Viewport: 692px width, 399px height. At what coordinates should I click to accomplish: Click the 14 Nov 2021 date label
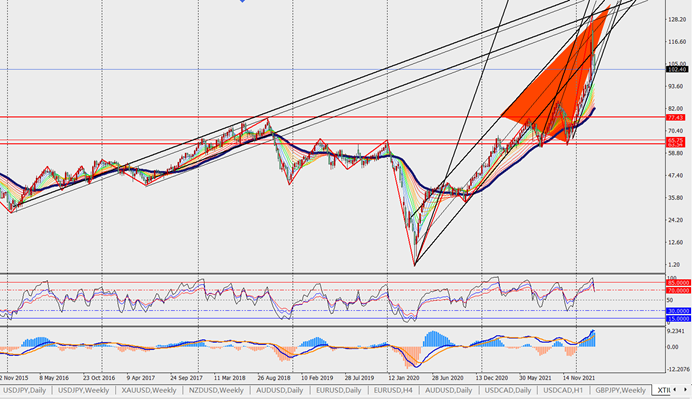pos(579,378)
